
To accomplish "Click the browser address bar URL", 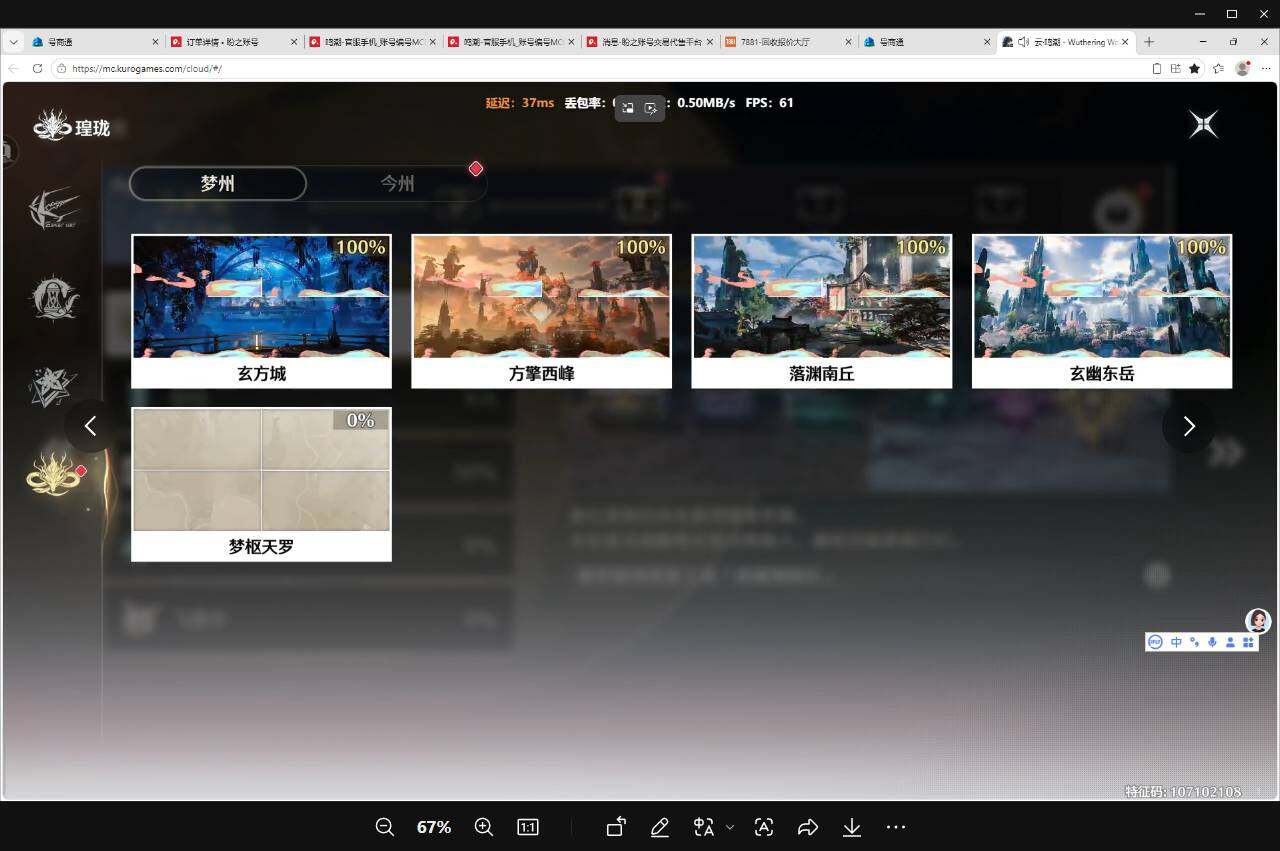I will coord(147,69).
